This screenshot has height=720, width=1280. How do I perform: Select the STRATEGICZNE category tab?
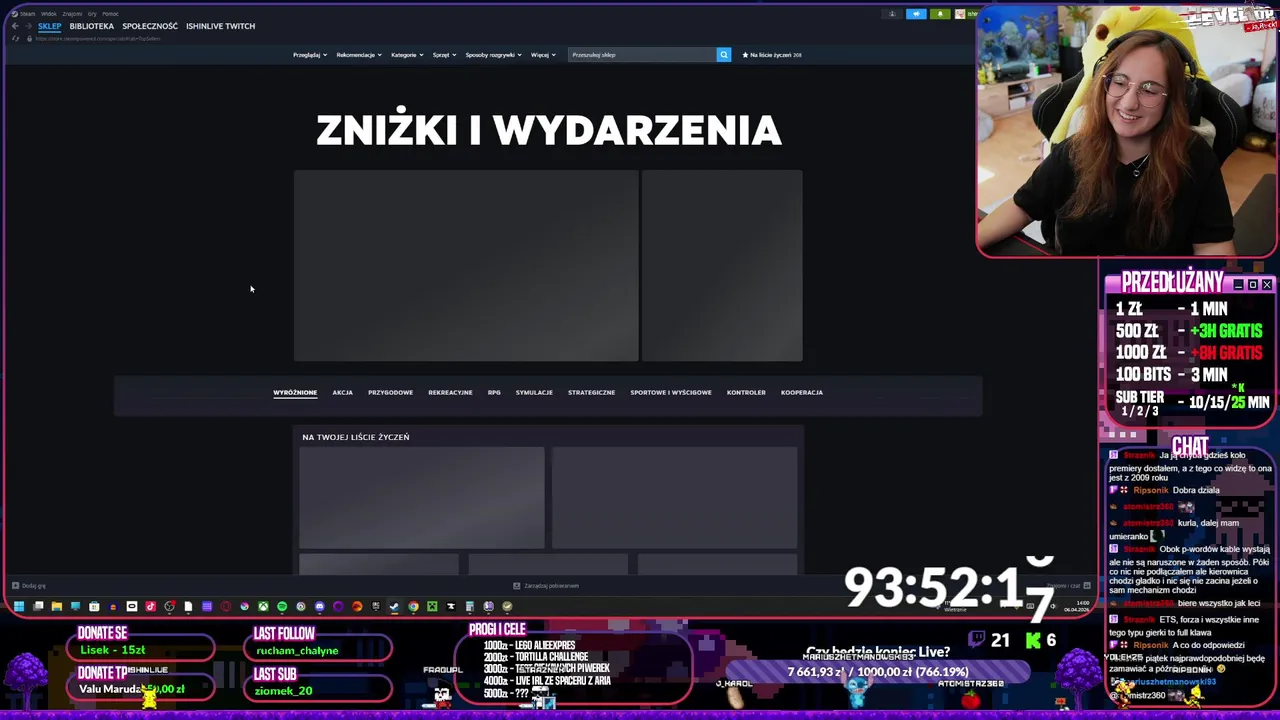591,393
